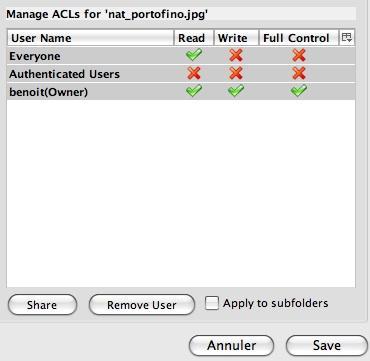The width and height of the screenshot is (370, 361).
Task: Toggle Read checkmark for benoit(Owner)
Action: pyautogui.click(x=194, y=91)
